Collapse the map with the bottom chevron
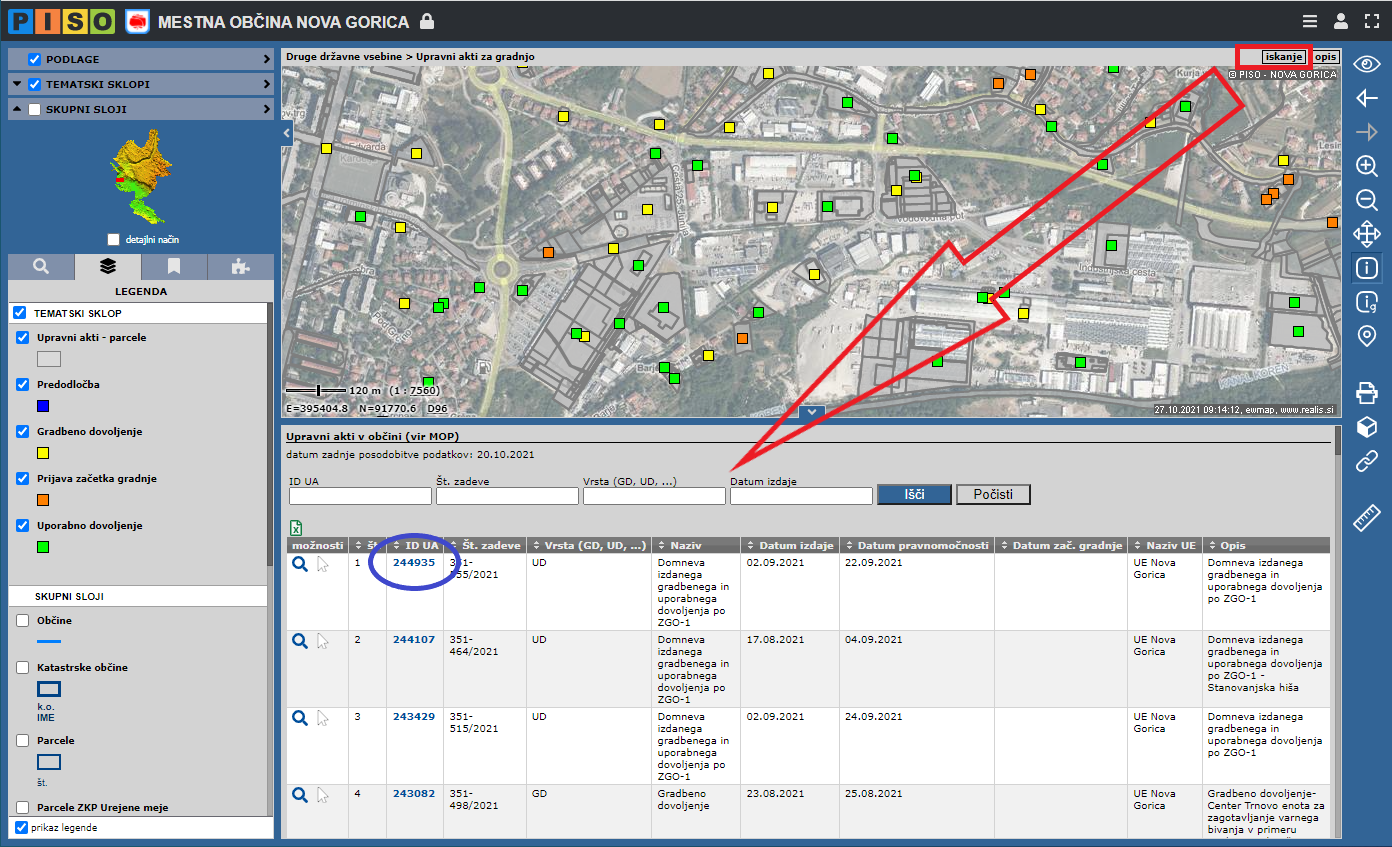 (812, 411)
